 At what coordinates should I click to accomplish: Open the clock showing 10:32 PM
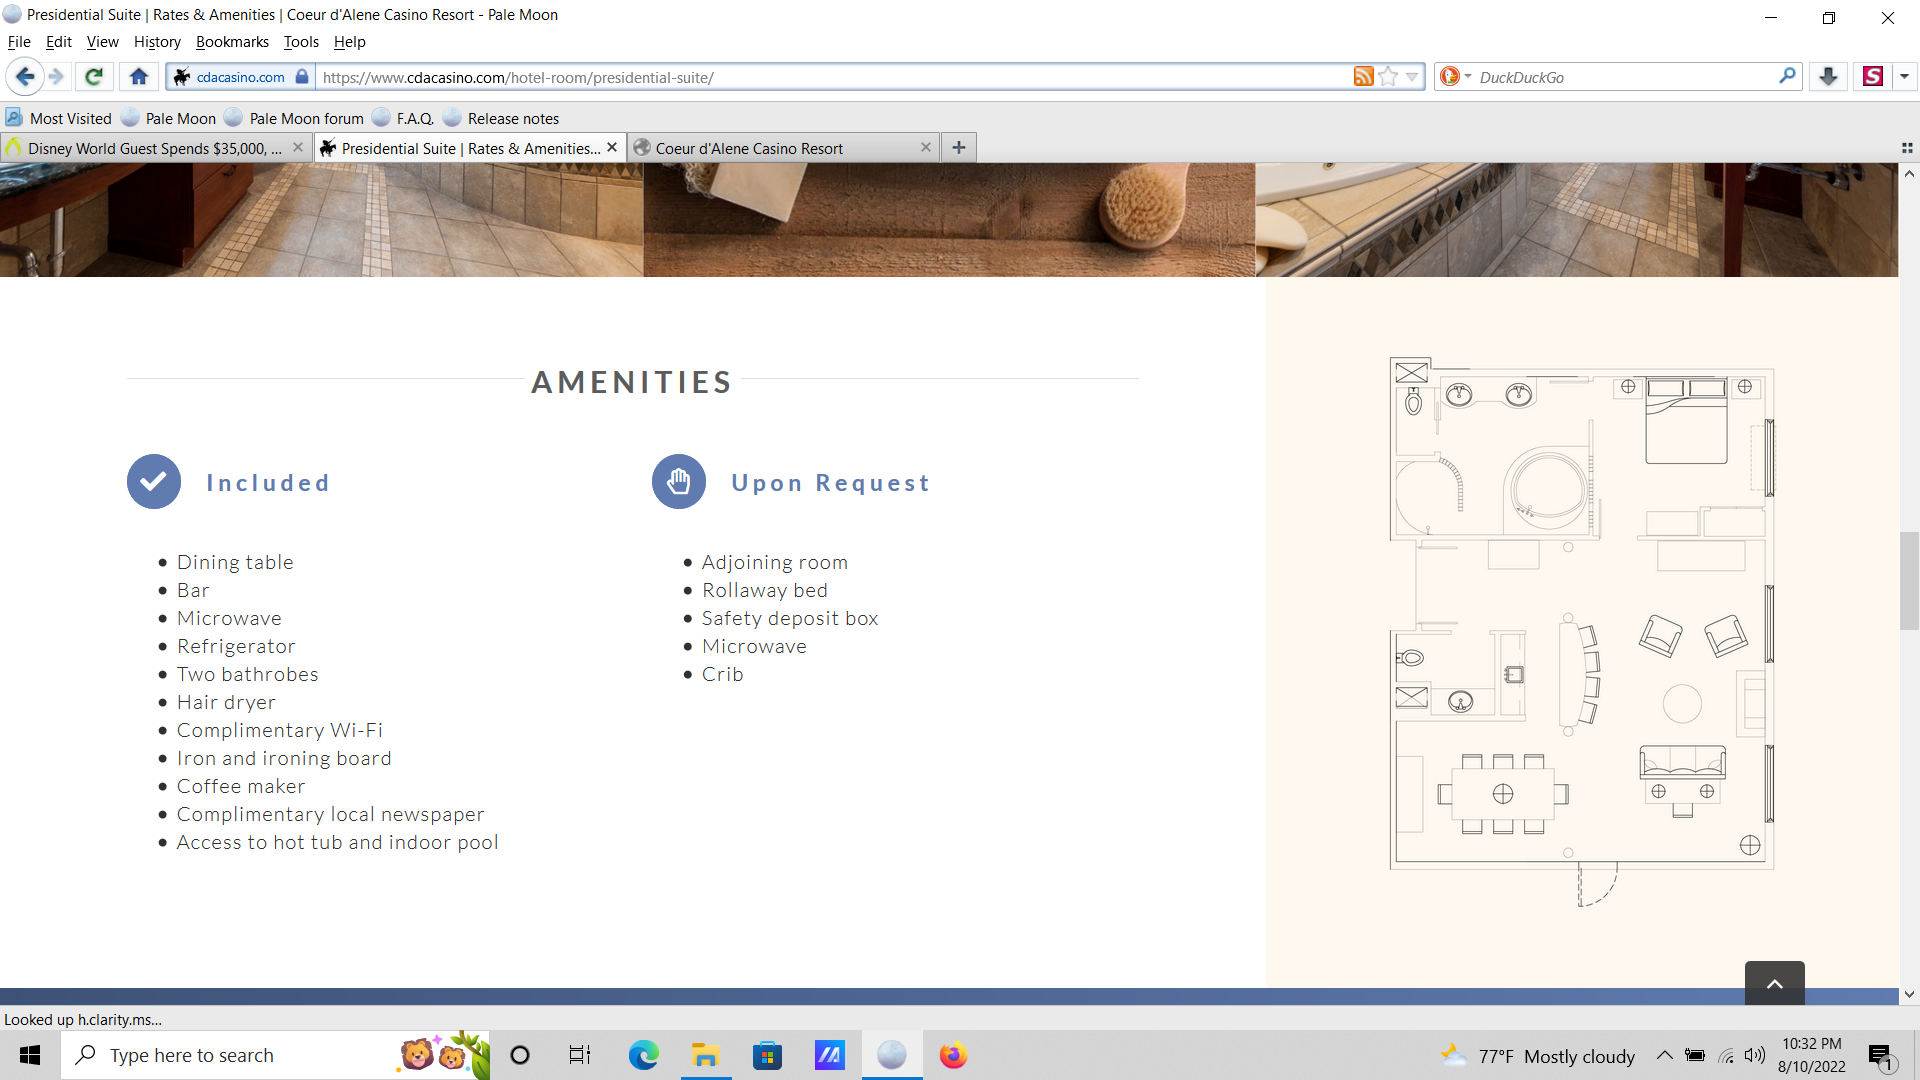1812,1055
